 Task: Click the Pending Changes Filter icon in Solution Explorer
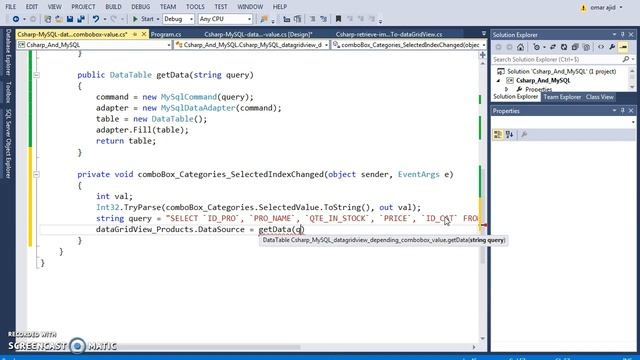click(x=536, y=47)
